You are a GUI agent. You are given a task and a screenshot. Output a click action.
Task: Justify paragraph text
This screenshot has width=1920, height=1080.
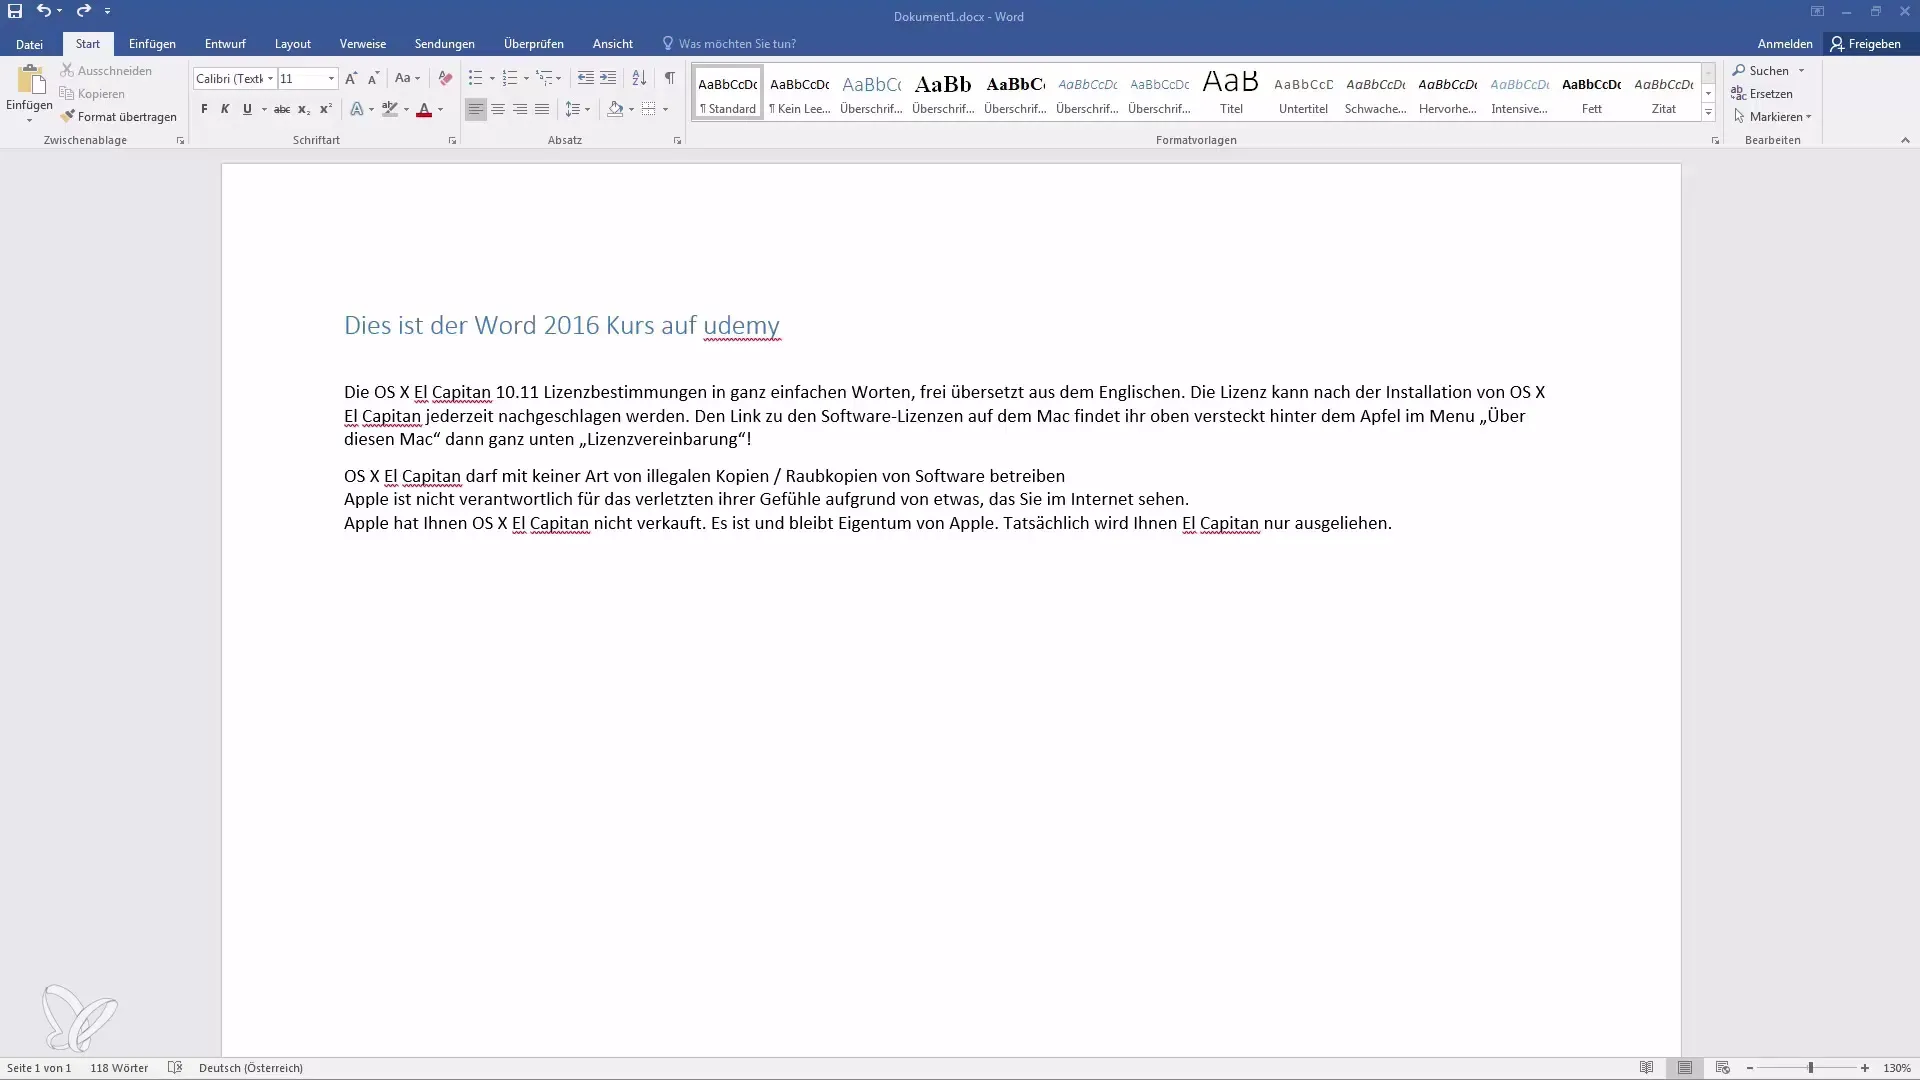click(x=542, y=109)
